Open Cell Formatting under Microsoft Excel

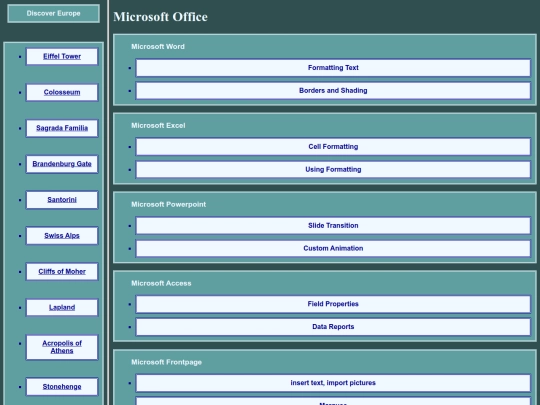(x=333, y=147)
